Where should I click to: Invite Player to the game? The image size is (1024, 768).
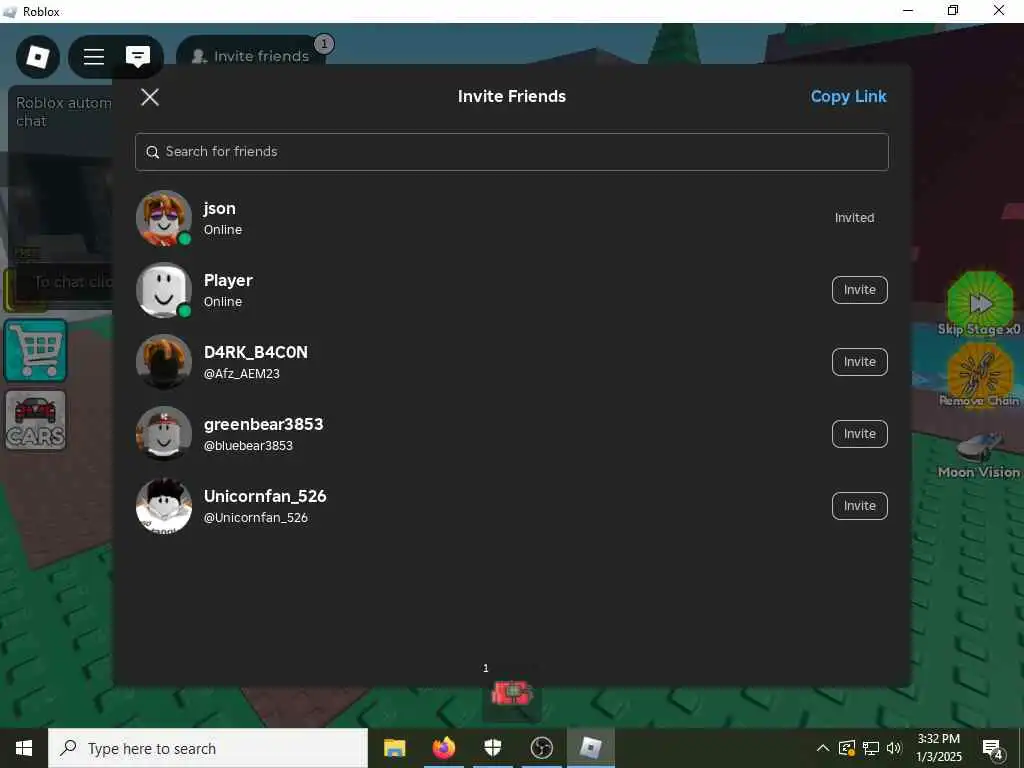tap(859, 290)
